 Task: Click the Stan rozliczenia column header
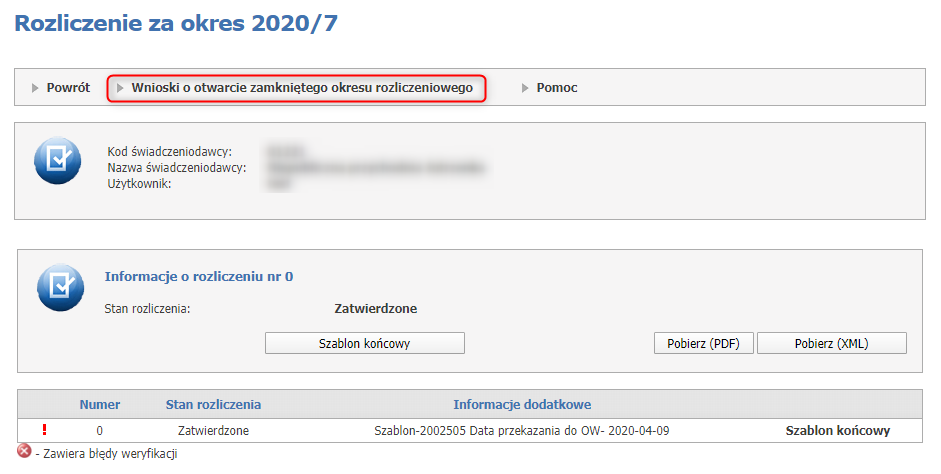[213, 404]
